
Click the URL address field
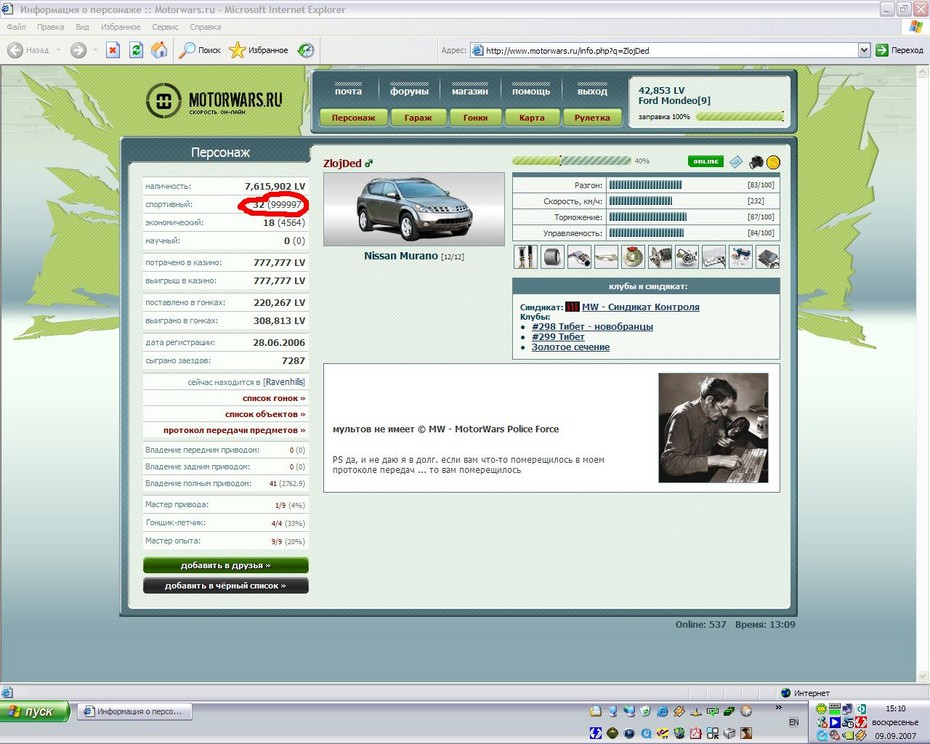pos(670,50)
